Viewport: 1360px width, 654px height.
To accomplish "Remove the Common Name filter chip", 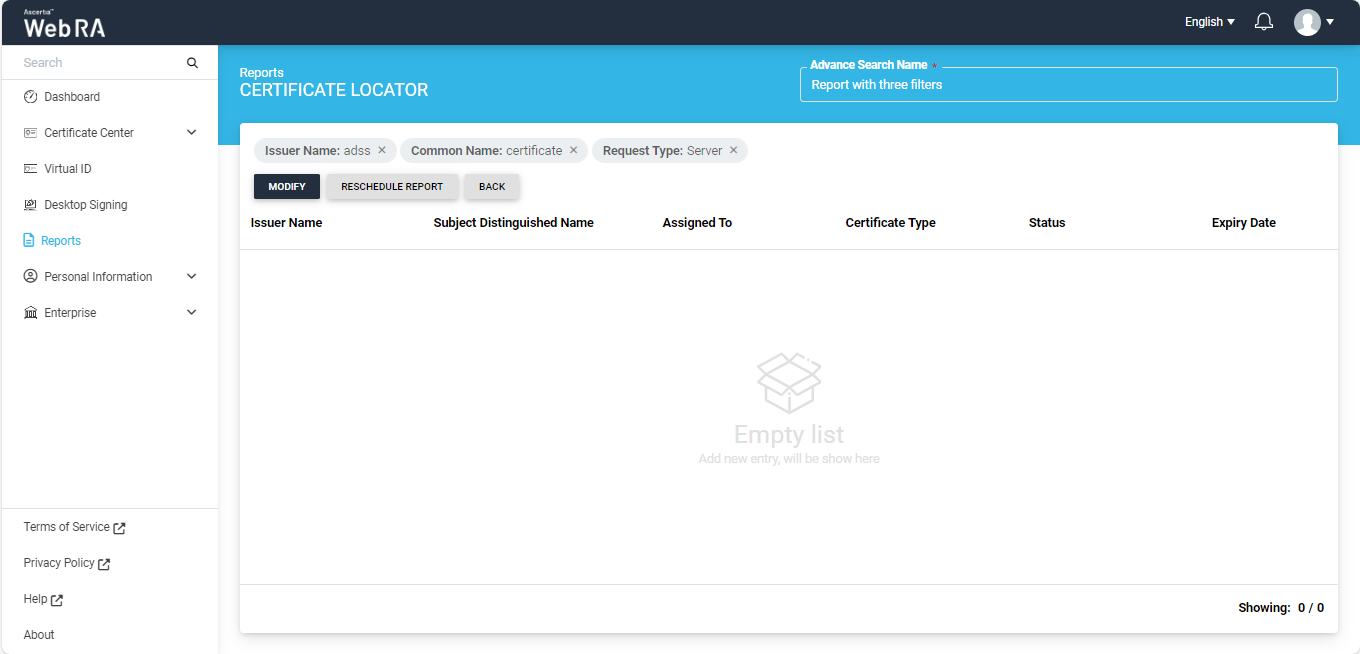I will 574,151.
